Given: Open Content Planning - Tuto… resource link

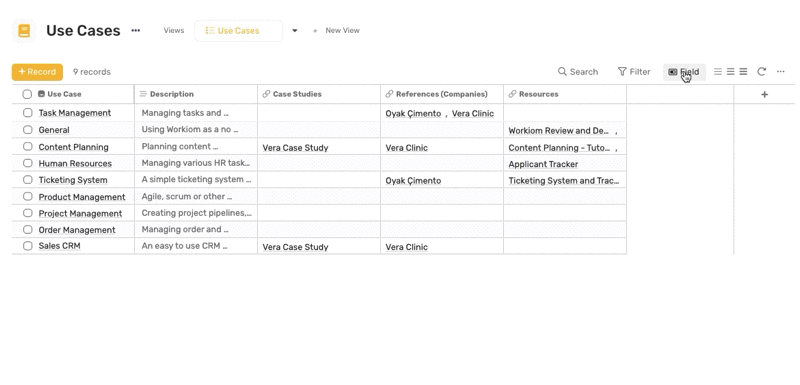Looking at the screenshot, I should pyautogui.click(x=560, y=148).
